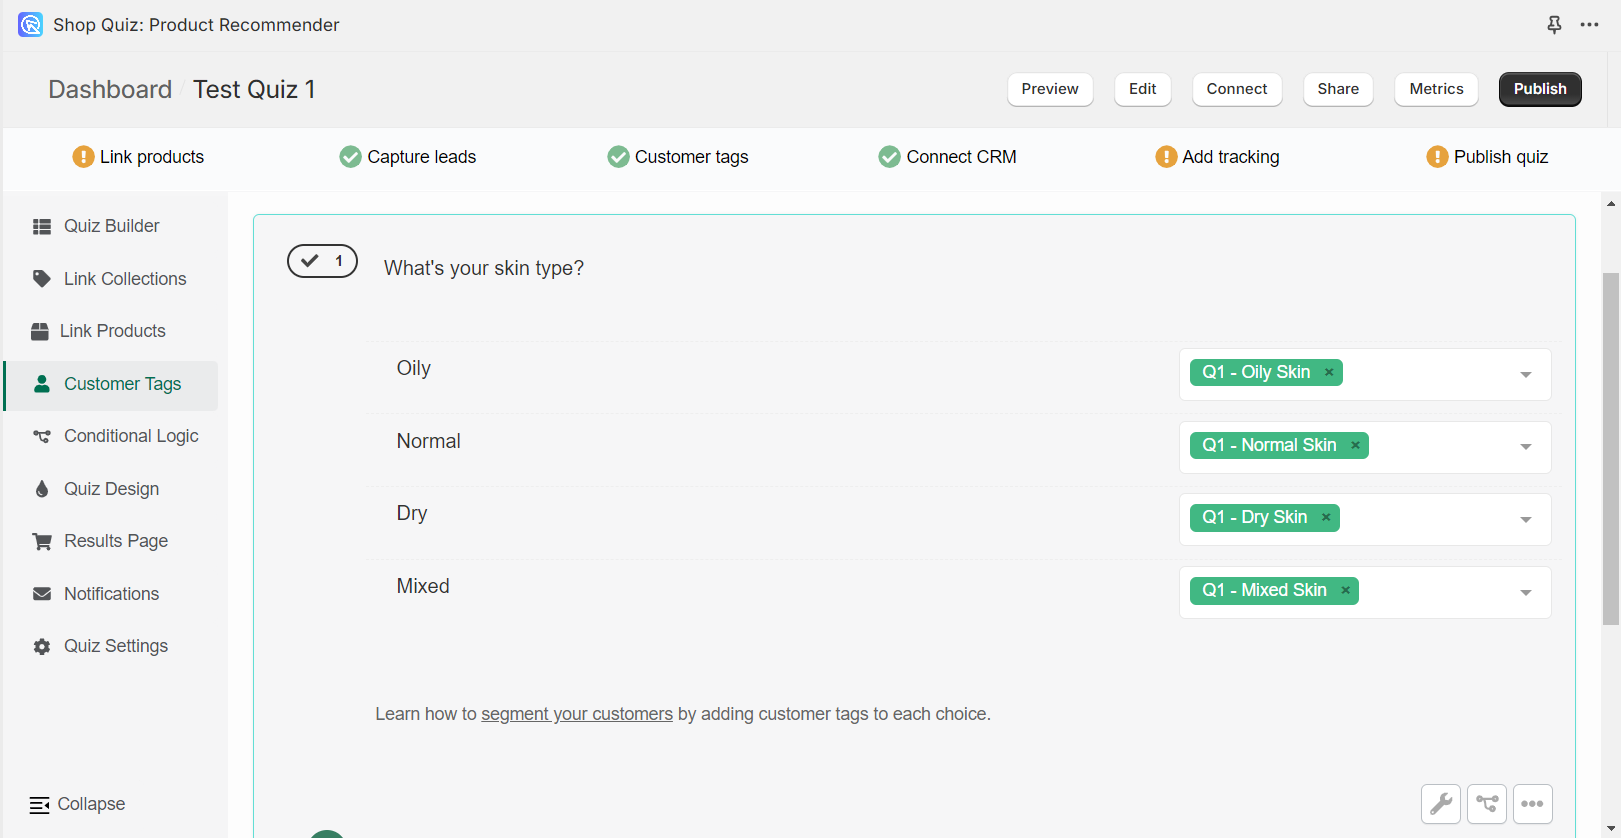Click the Customer tags step label

(x=692, y=157)
